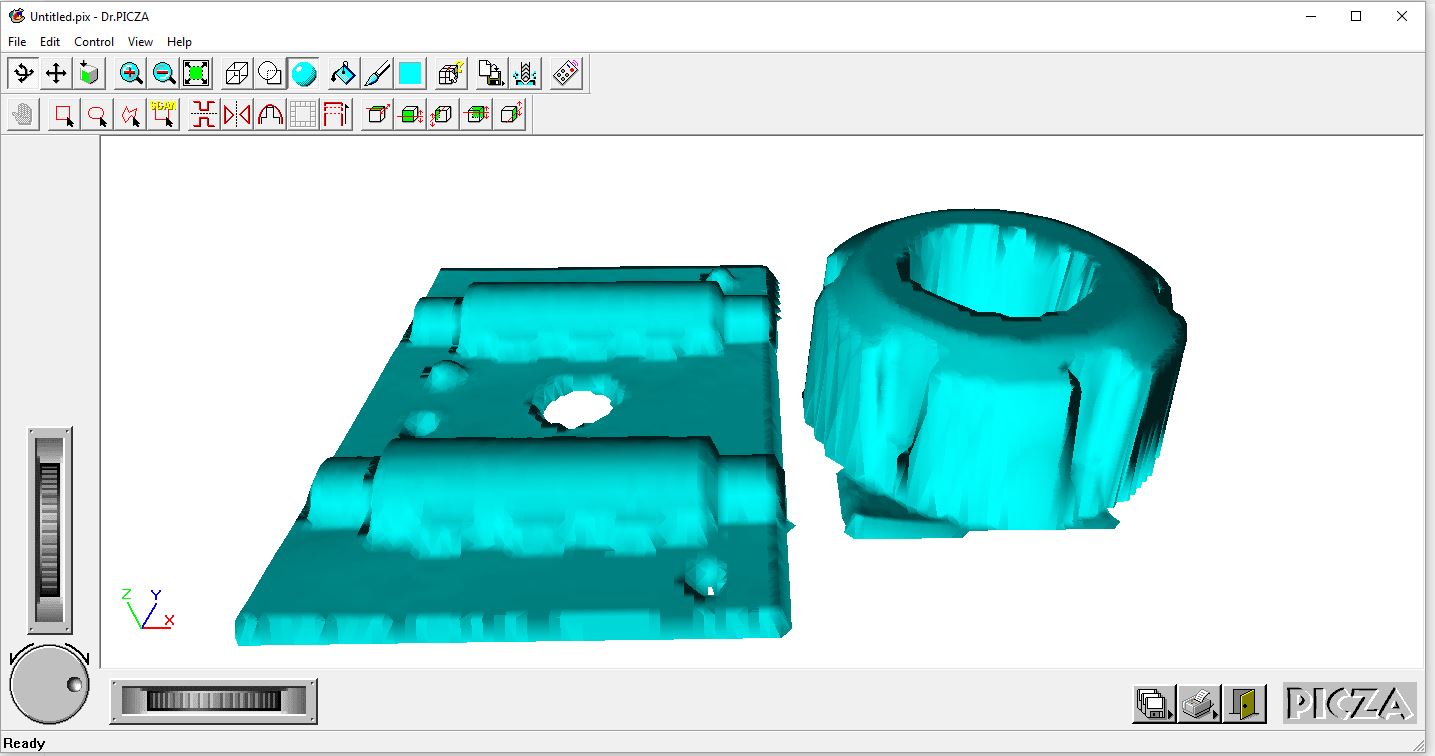Open the File menu

pyautogui.click(x=17, y=42)
